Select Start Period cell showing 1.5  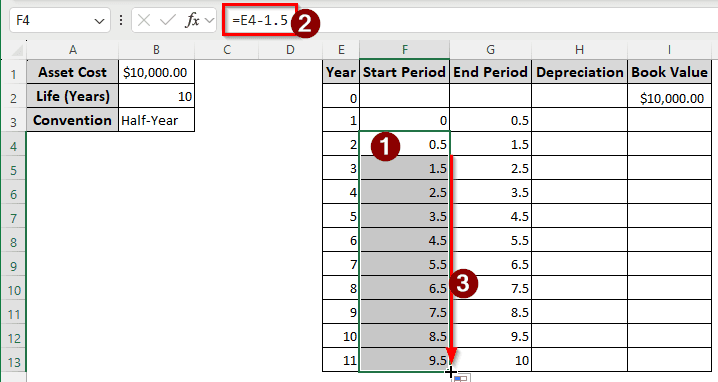point(404,169)
